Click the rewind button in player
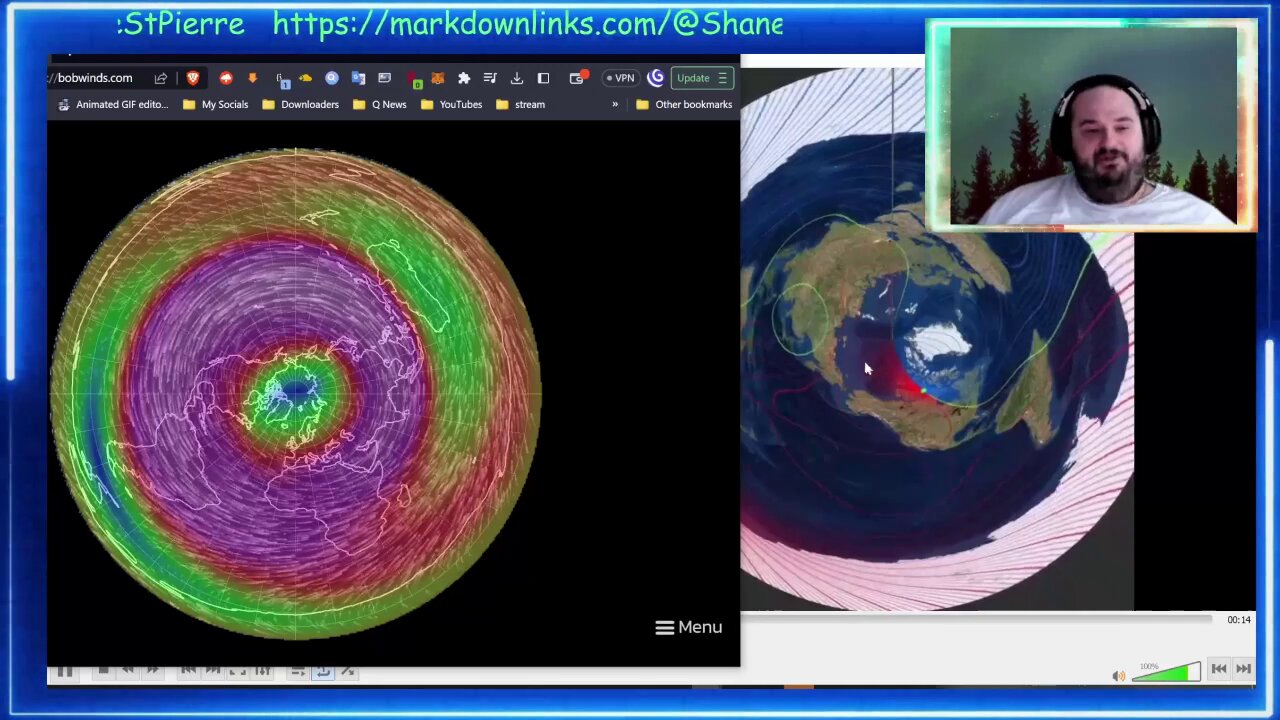The width and height of the screenshot is (1280, 720). click(x=128, y=671)
